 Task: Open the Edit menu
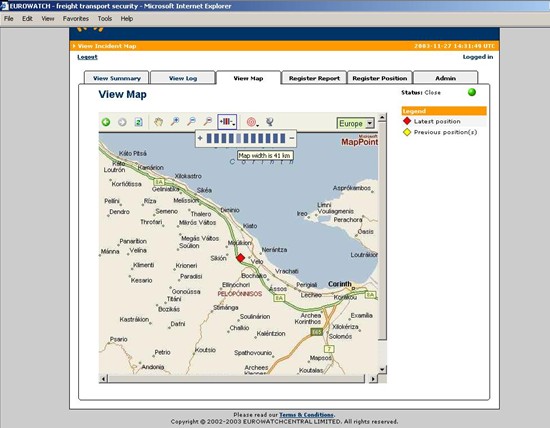pos(27,19)
